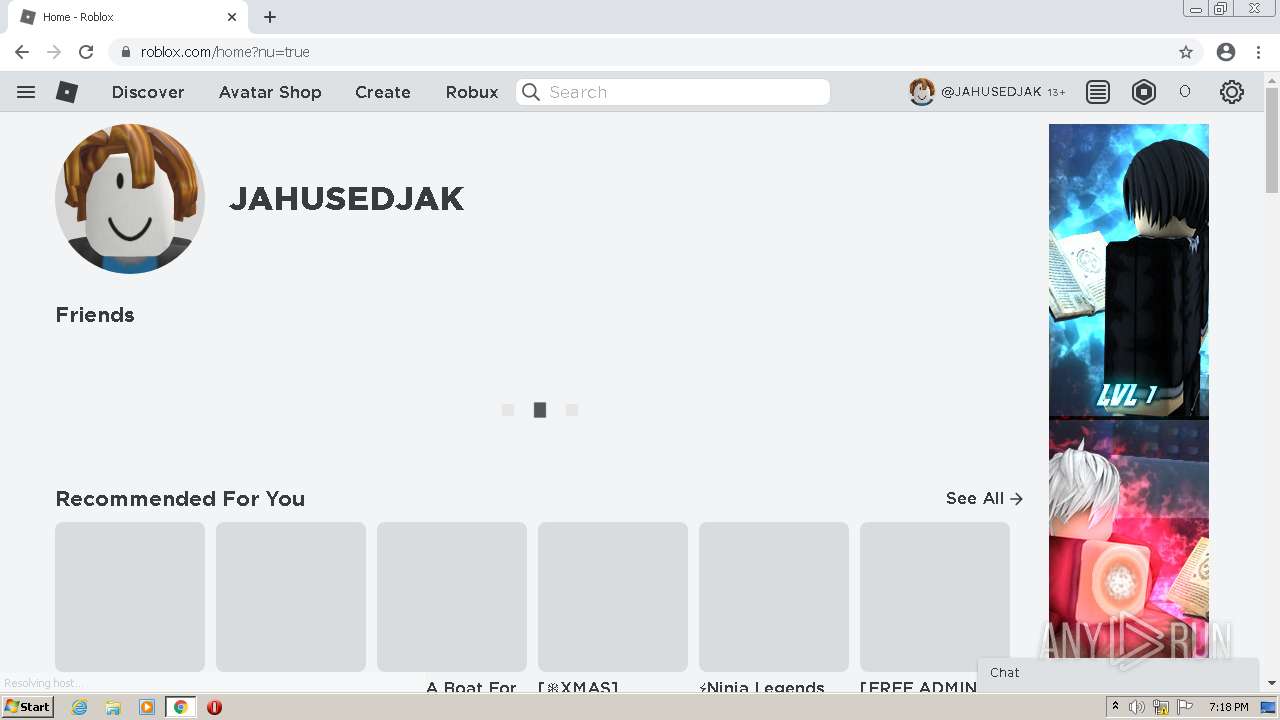Click the Friends section heading
The height and width of the screenshot is (720, 1280).
[x=95, y=315]
